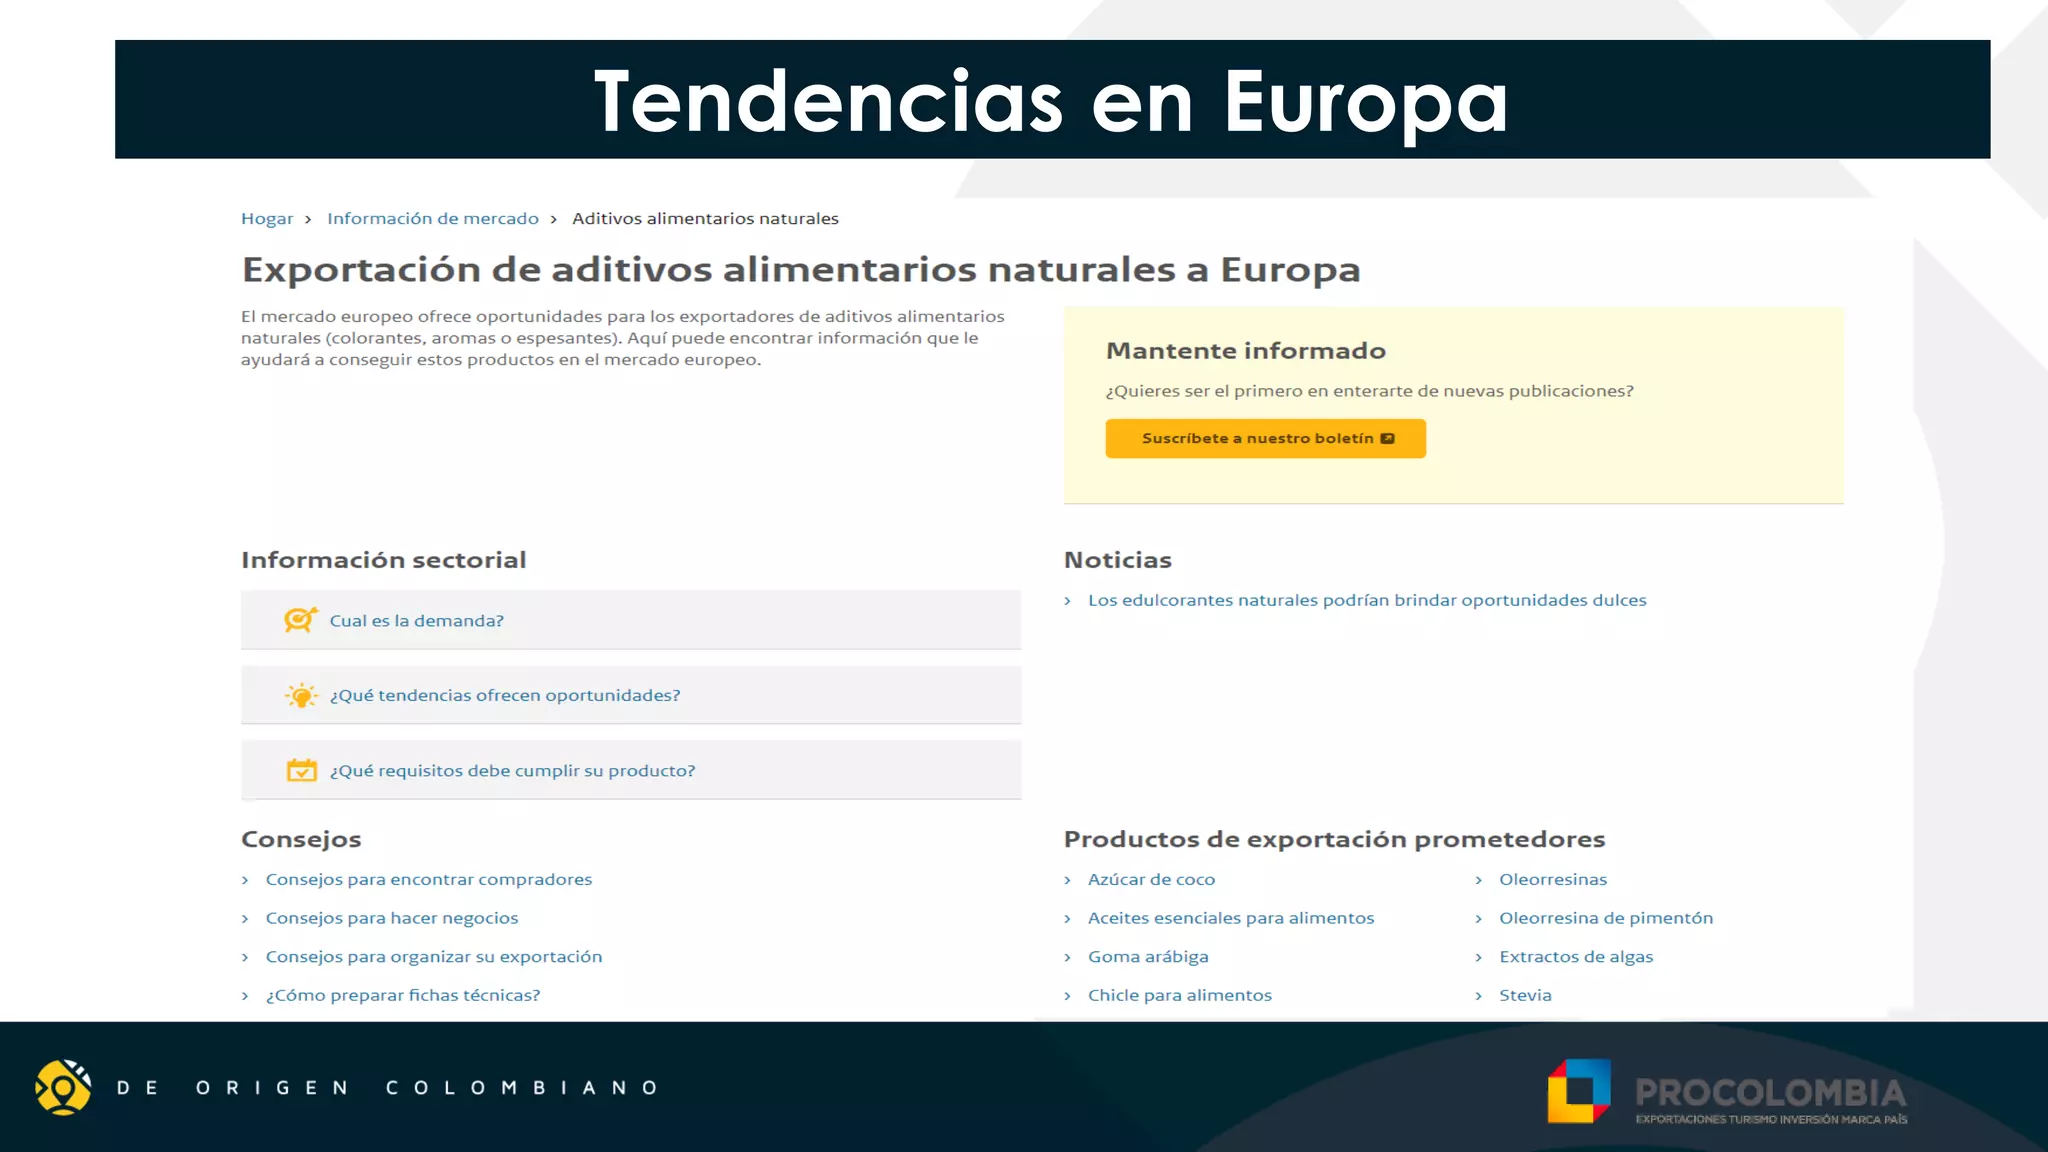Open the Cual es la demanda? section
This screenshot has width=2048, height=1152.
point(631,620)
